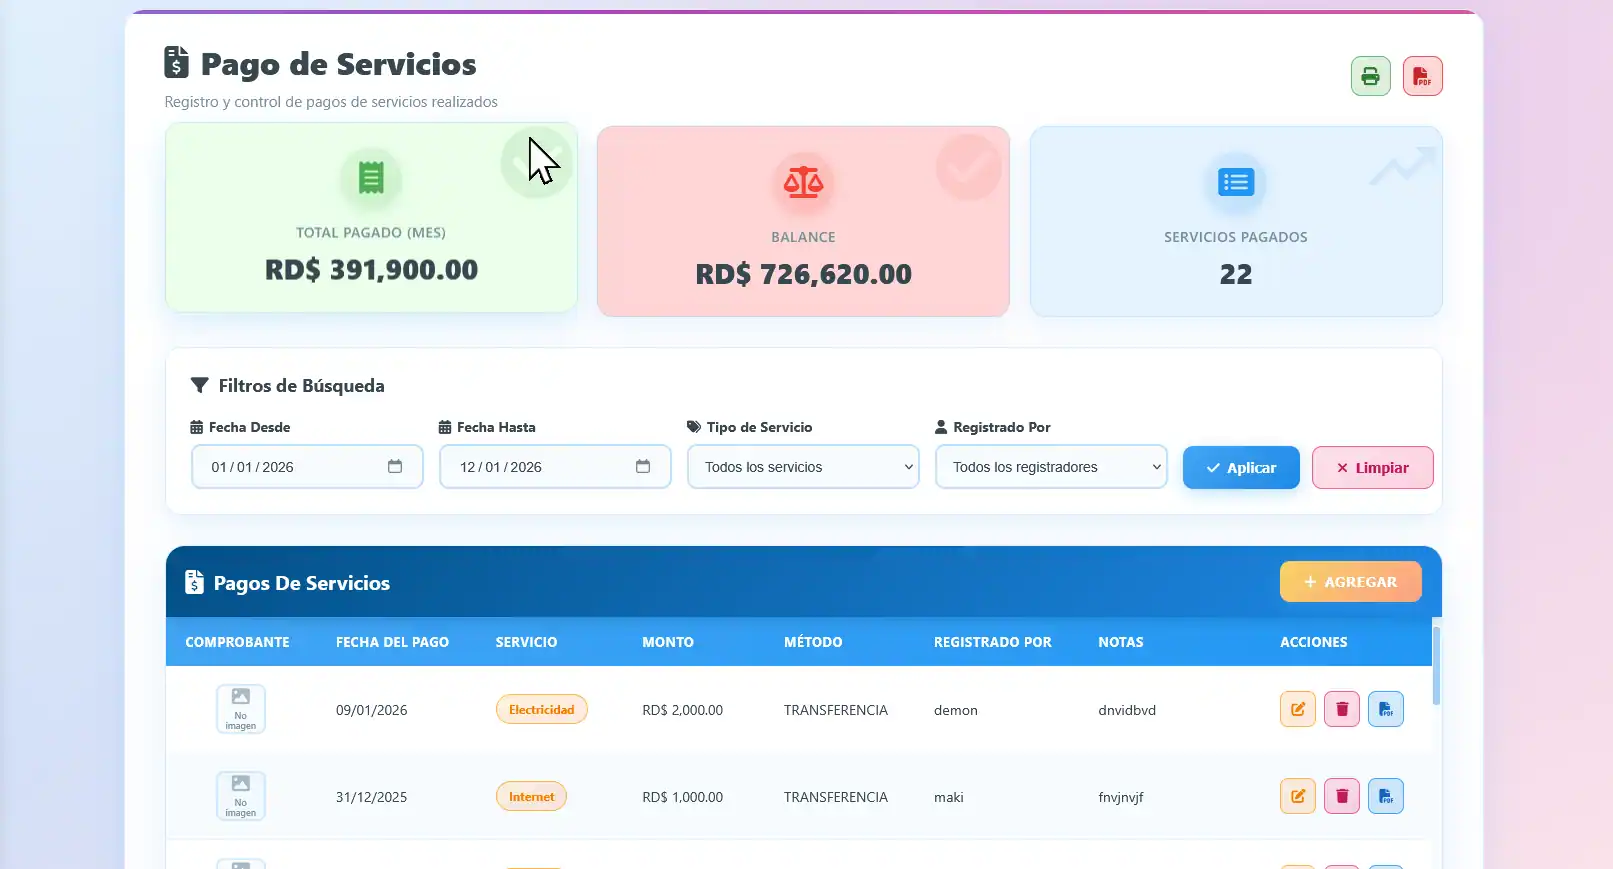Click the blue list icon in Servicios Pagados card
Viewport: 1613px width, 869px height.
[1236, 182]
